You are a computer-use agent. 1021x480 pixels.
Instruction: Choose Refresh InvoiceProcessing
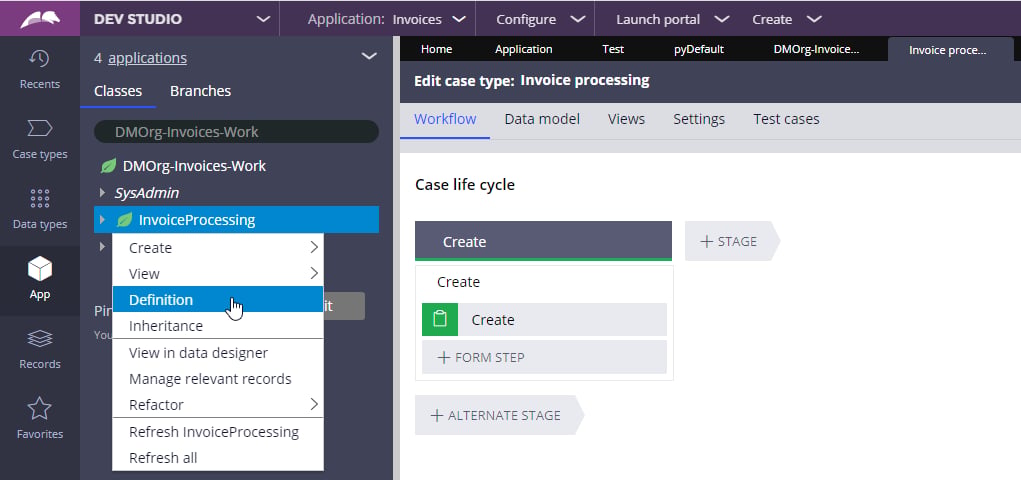pyautogui.click(x=217, y=432)
